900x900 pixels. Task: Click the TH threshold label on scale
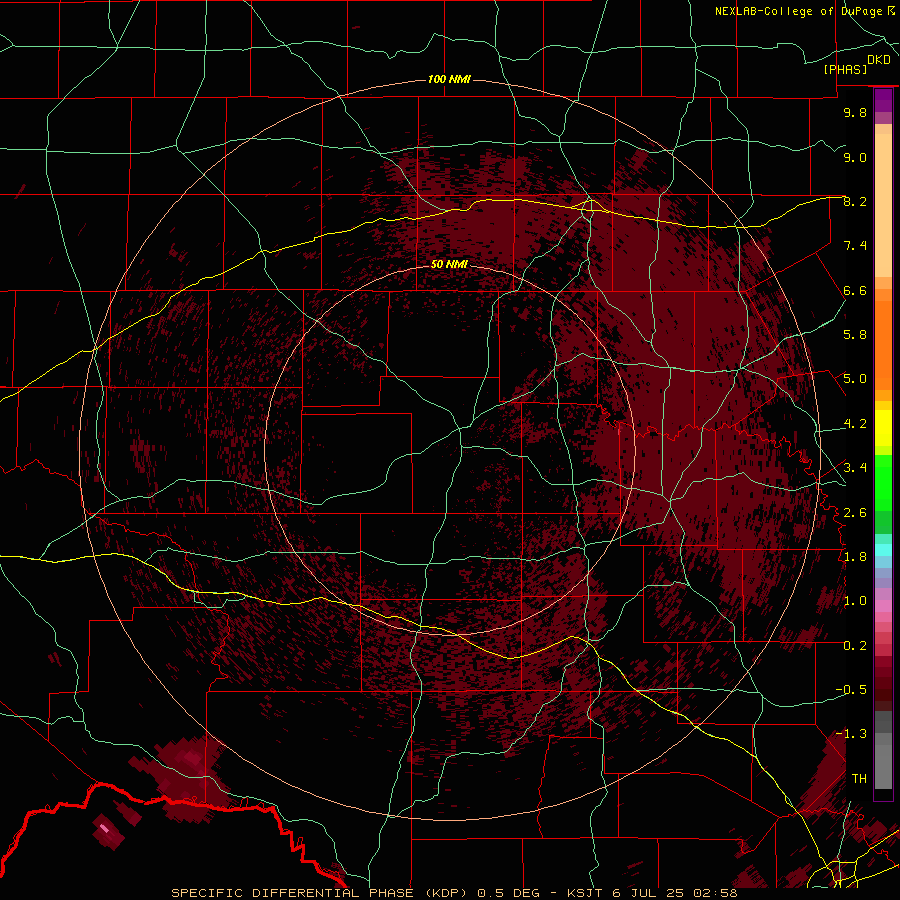[x=859, y=778]
